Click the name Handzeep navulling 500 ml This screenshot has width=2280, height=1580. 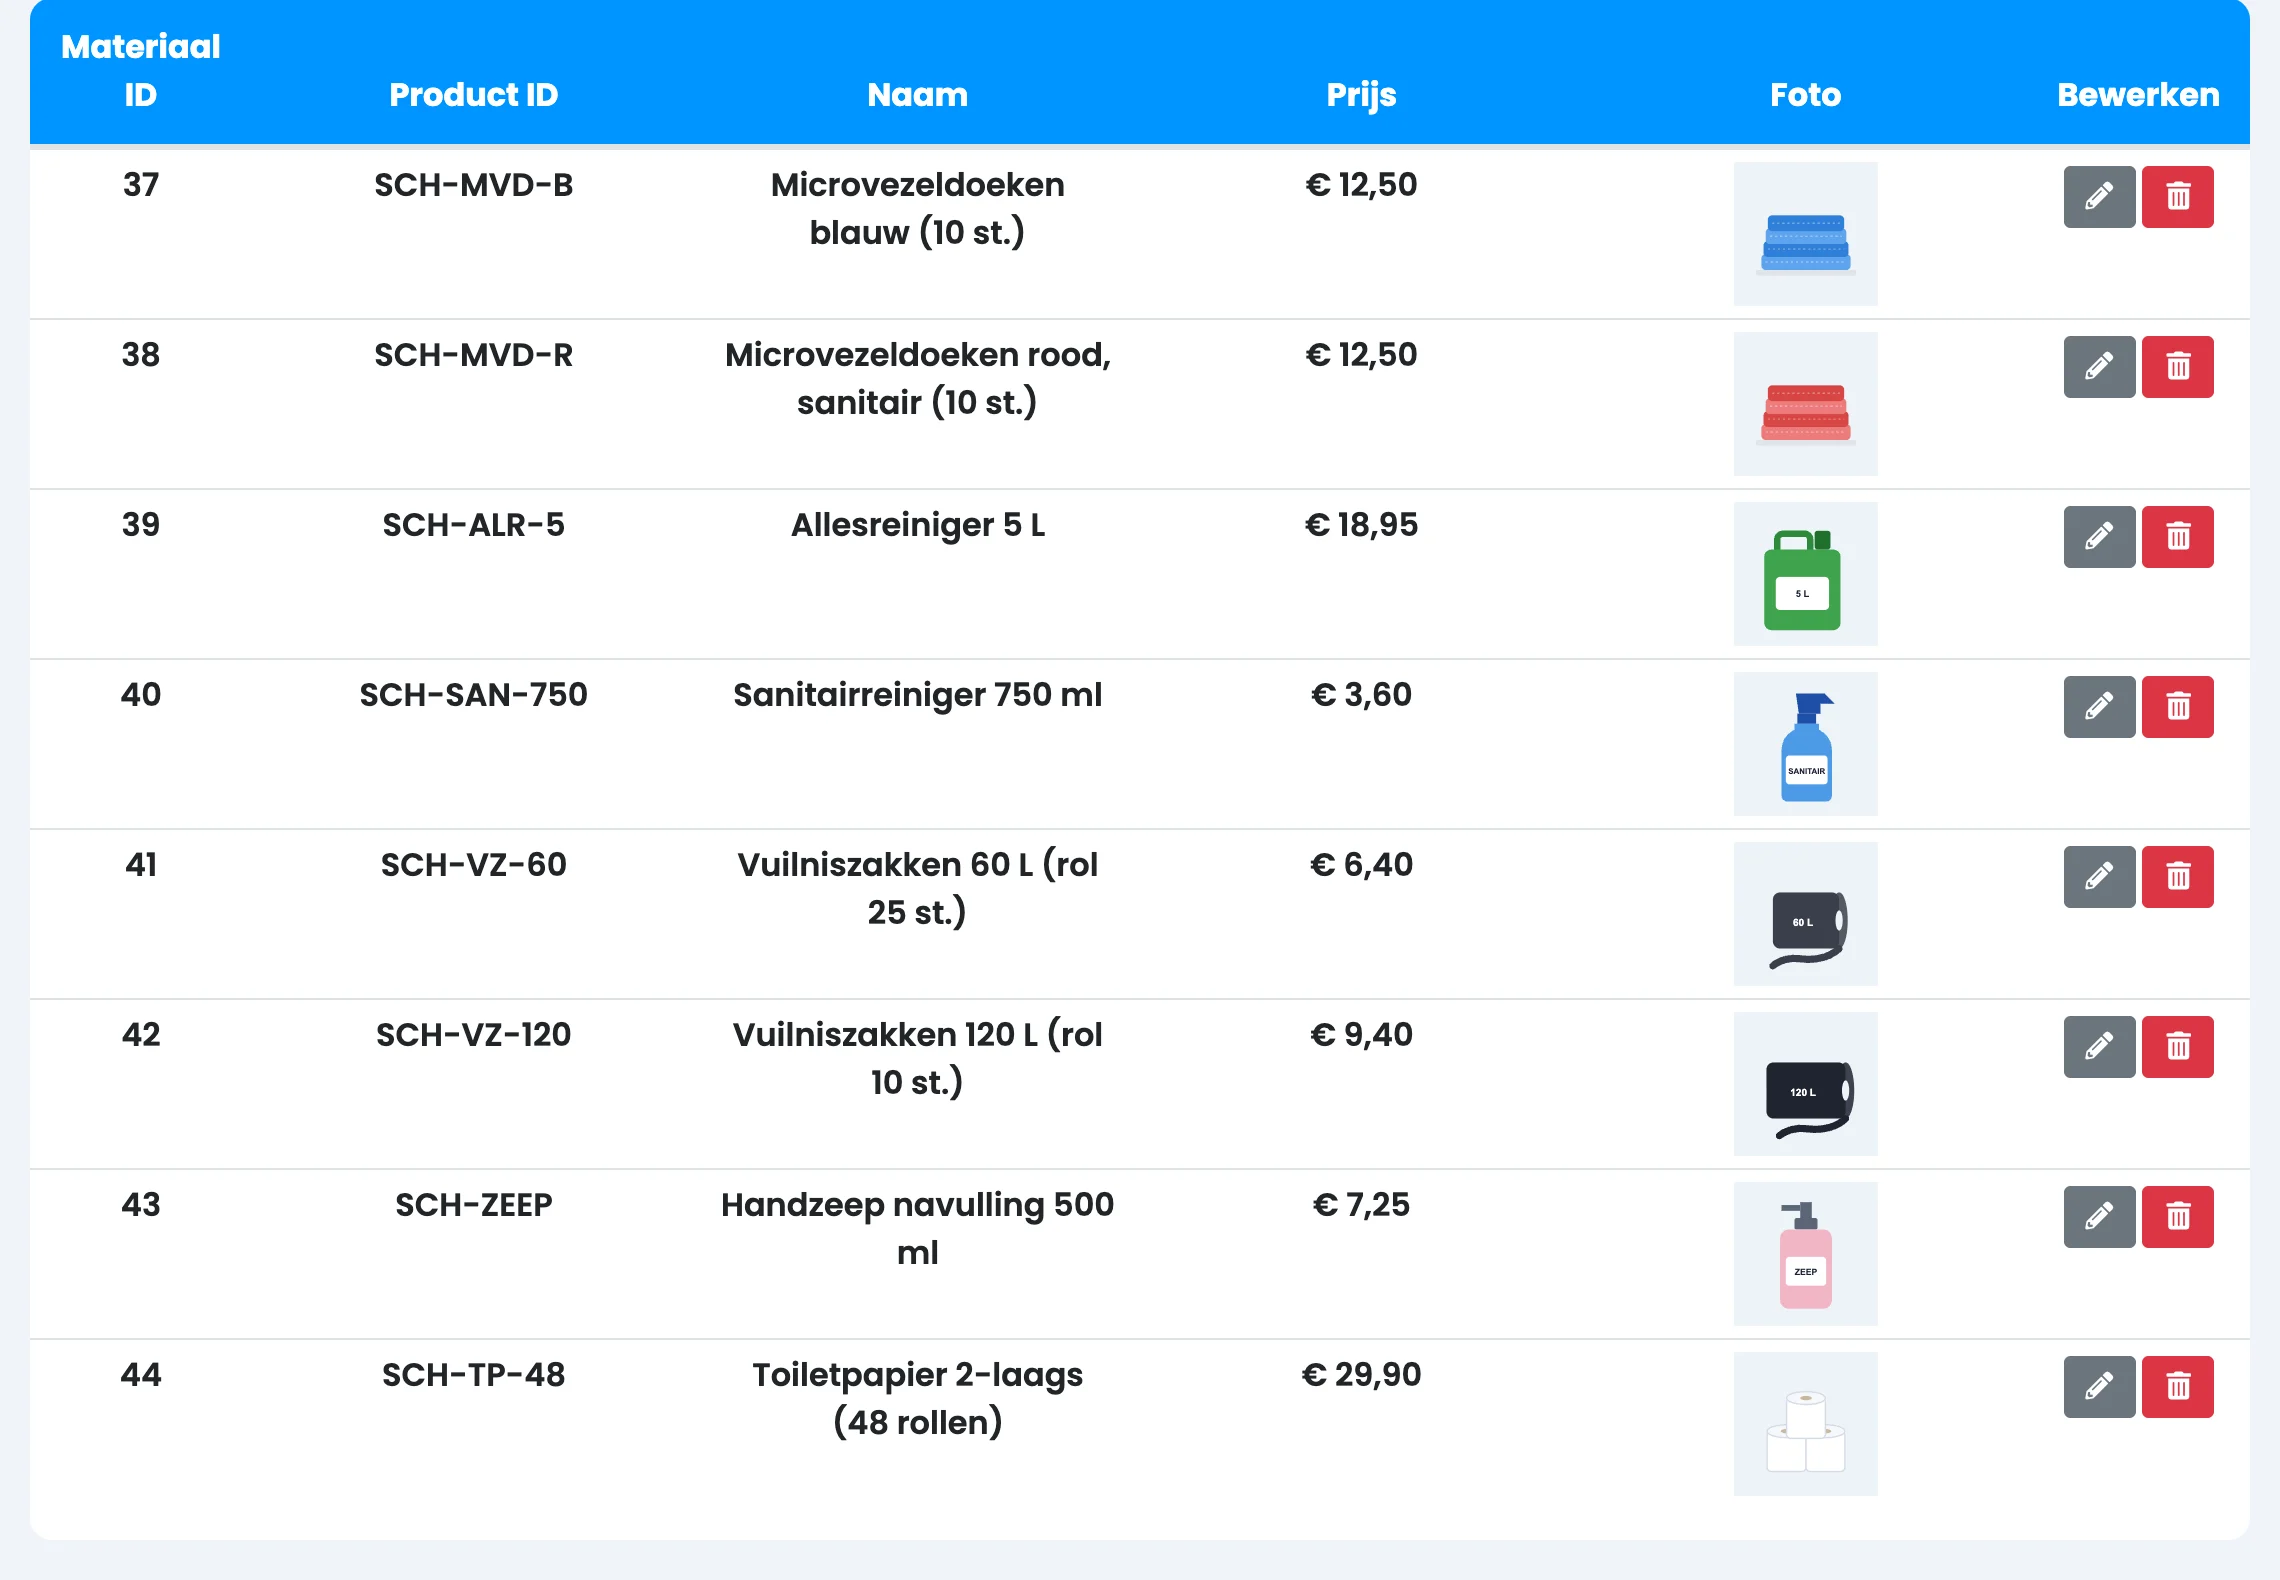[x=918, y=1229]
